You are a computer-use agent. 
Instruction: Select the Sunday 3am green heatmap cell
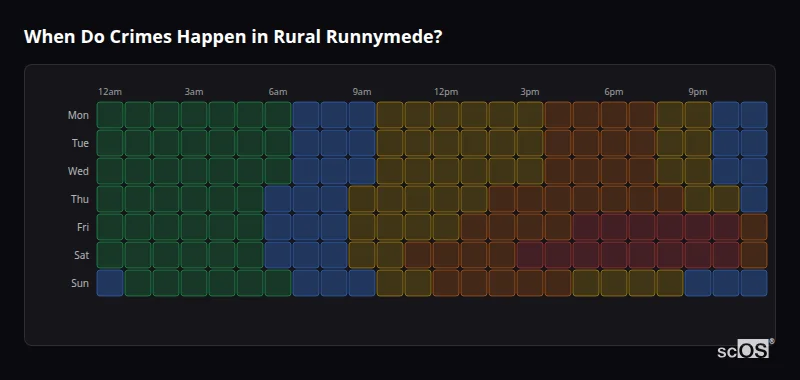194,283
